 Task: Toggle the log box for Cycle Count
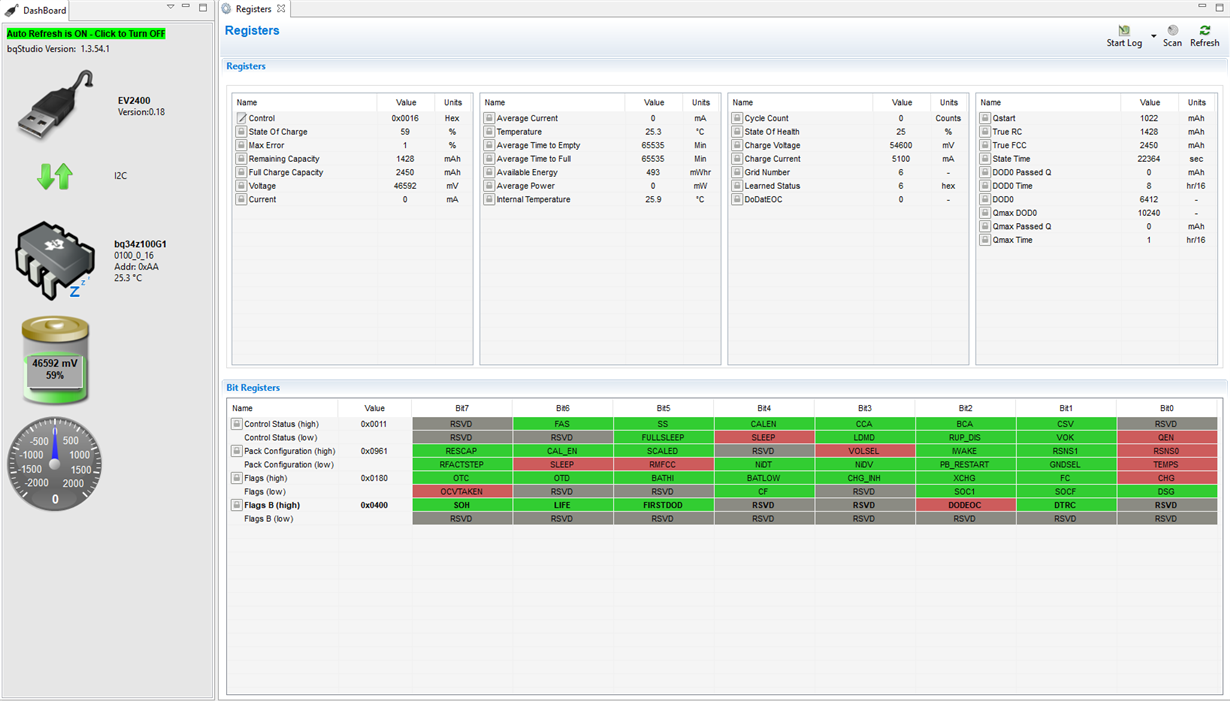[x=737, y=118]
